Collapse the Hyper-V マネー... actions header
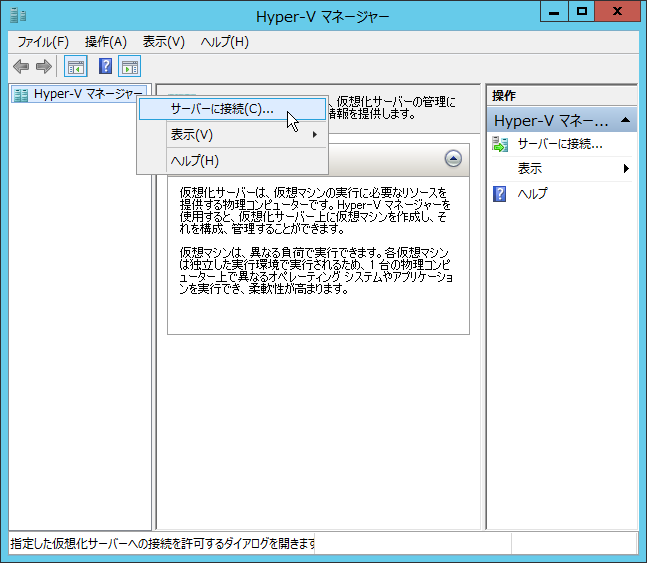 (562, 121)
